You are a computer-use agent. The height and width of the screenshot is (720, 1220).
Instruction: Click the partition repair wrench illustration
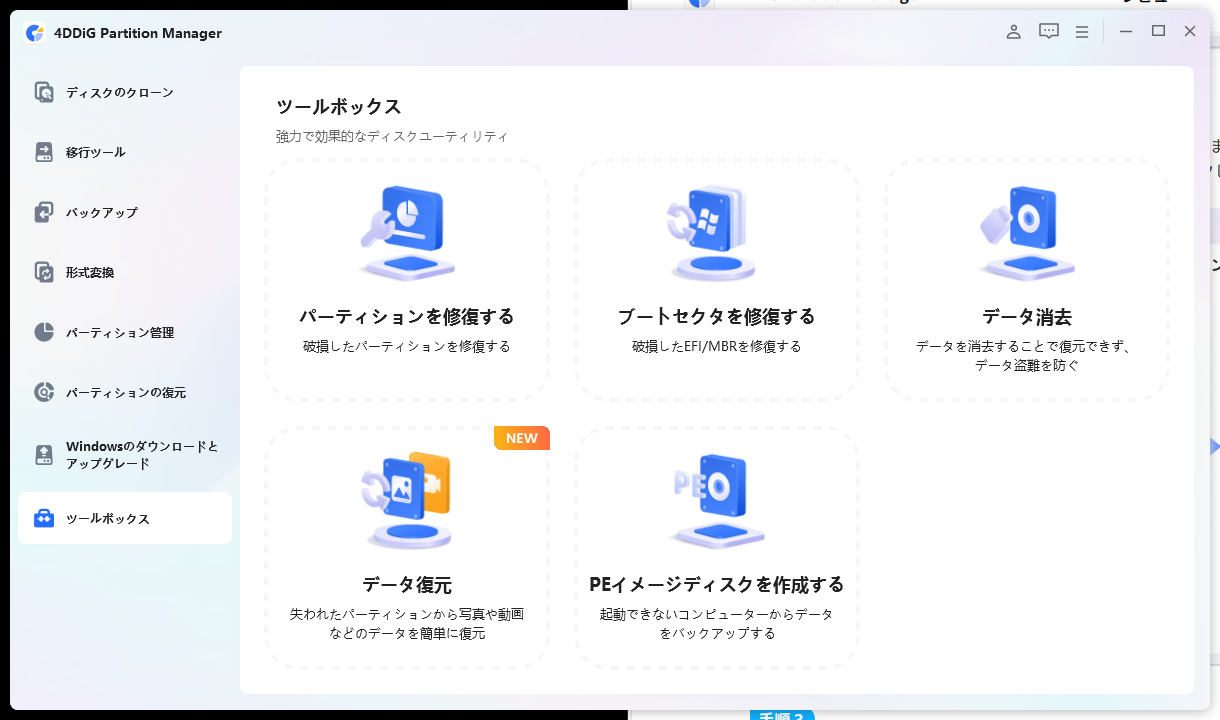coord(406,233)
